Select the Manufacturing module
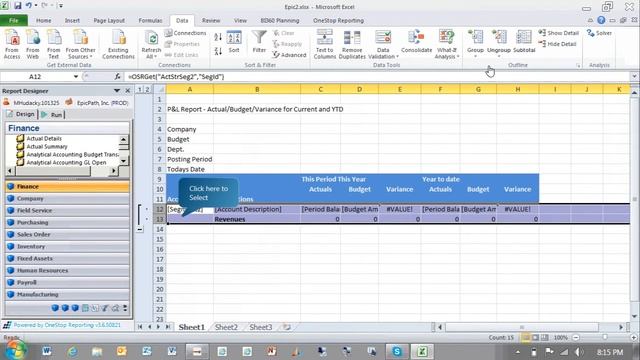Image resolution: width=640 pixels, height=360 pixels. point(67,294)
